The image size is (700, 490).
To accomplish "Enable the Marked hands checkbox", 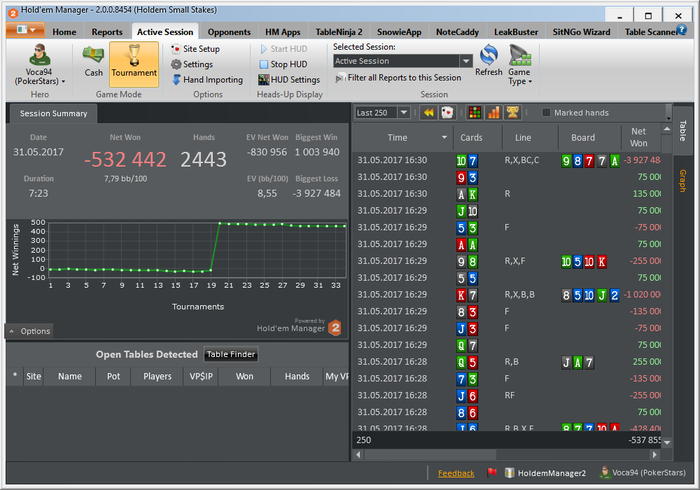I will [x=546, y=113].
